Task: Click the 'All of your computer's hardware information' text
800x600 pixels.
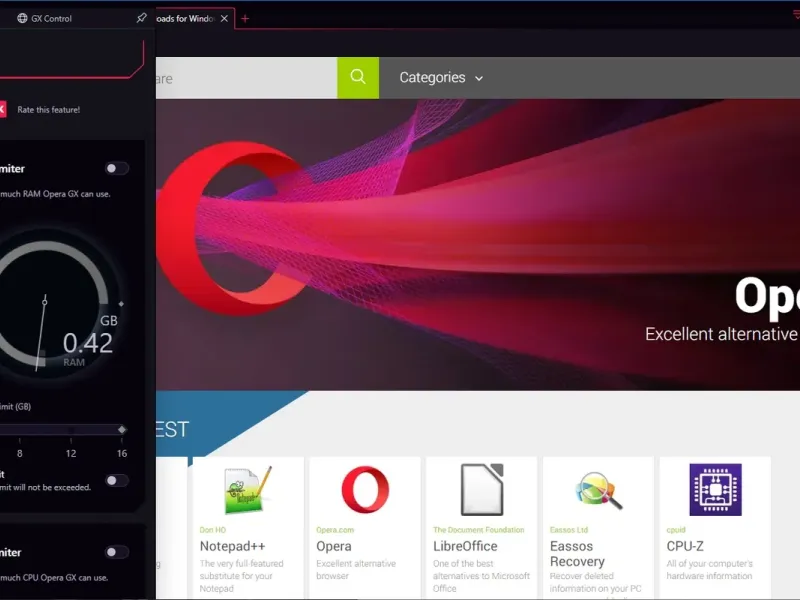Action: point(710,569)
